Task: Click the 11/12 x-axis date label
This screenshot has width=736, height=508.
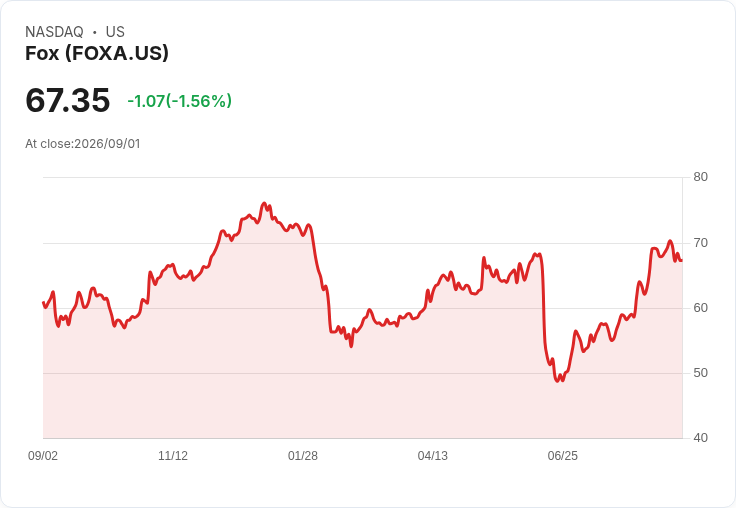Action: (173, 455)
